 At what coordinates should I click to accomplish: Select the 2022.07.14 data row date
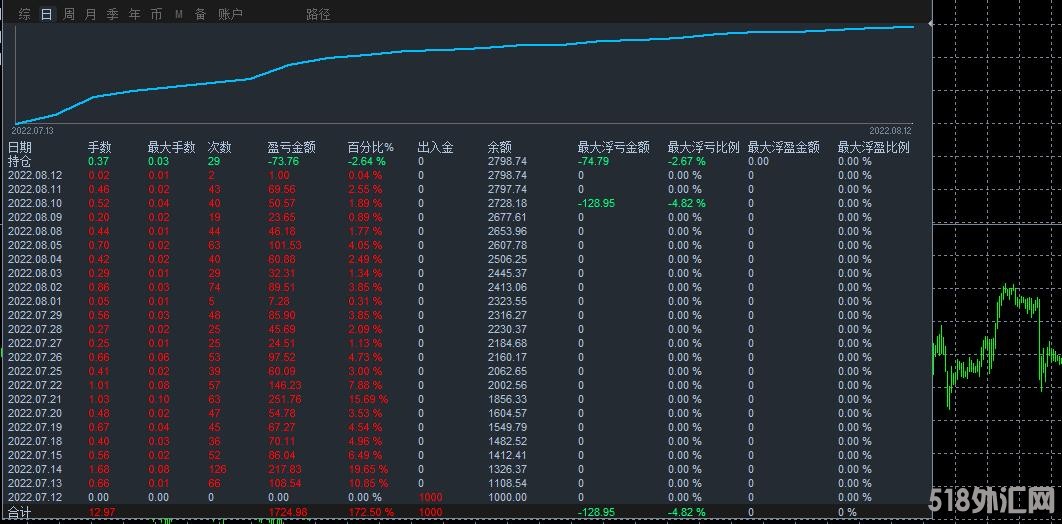35,469
